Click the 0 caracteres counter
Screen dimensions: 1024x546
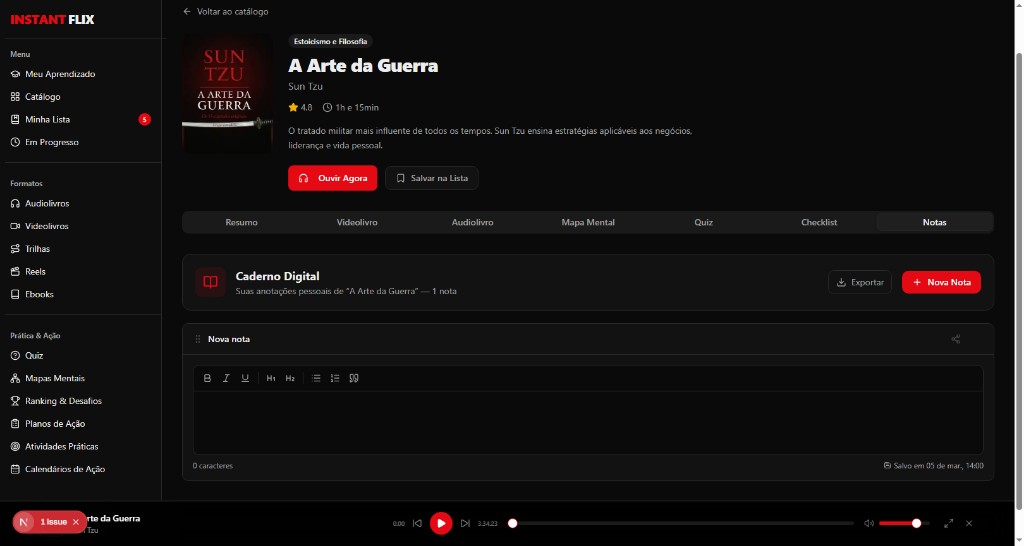(212, 466)
